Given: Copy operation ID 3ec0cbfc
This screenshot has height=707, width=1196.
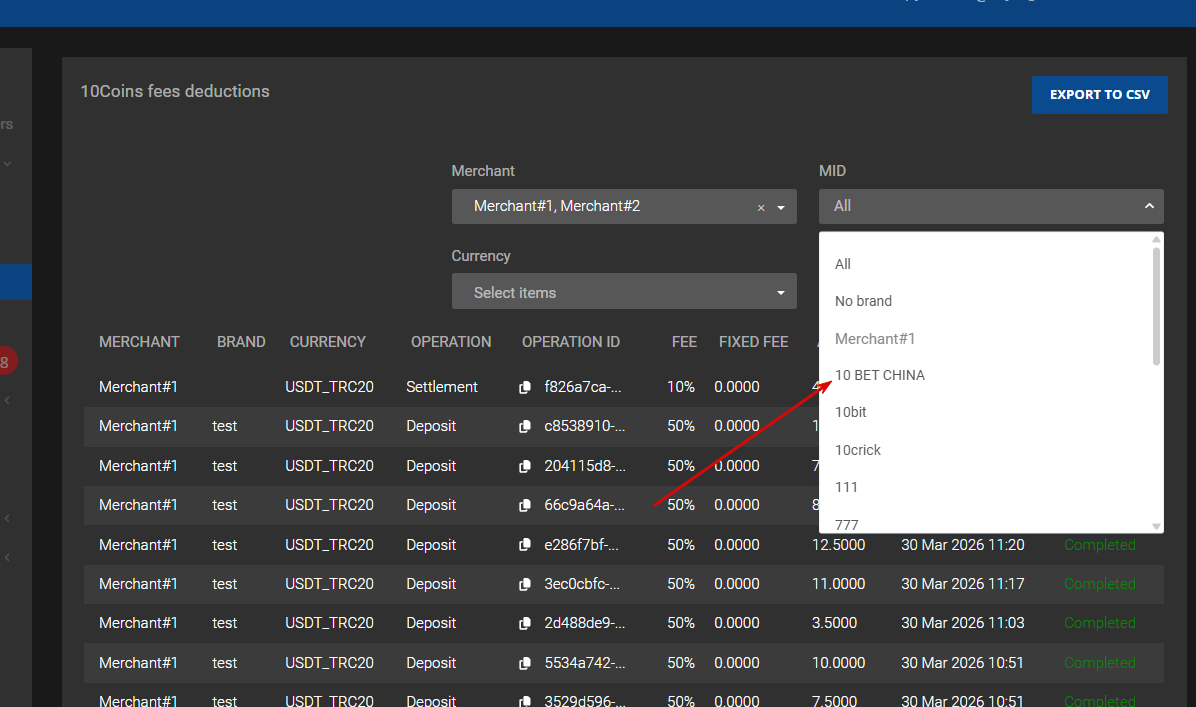Looking at the screenshot, I should click(x=525, y=585).
